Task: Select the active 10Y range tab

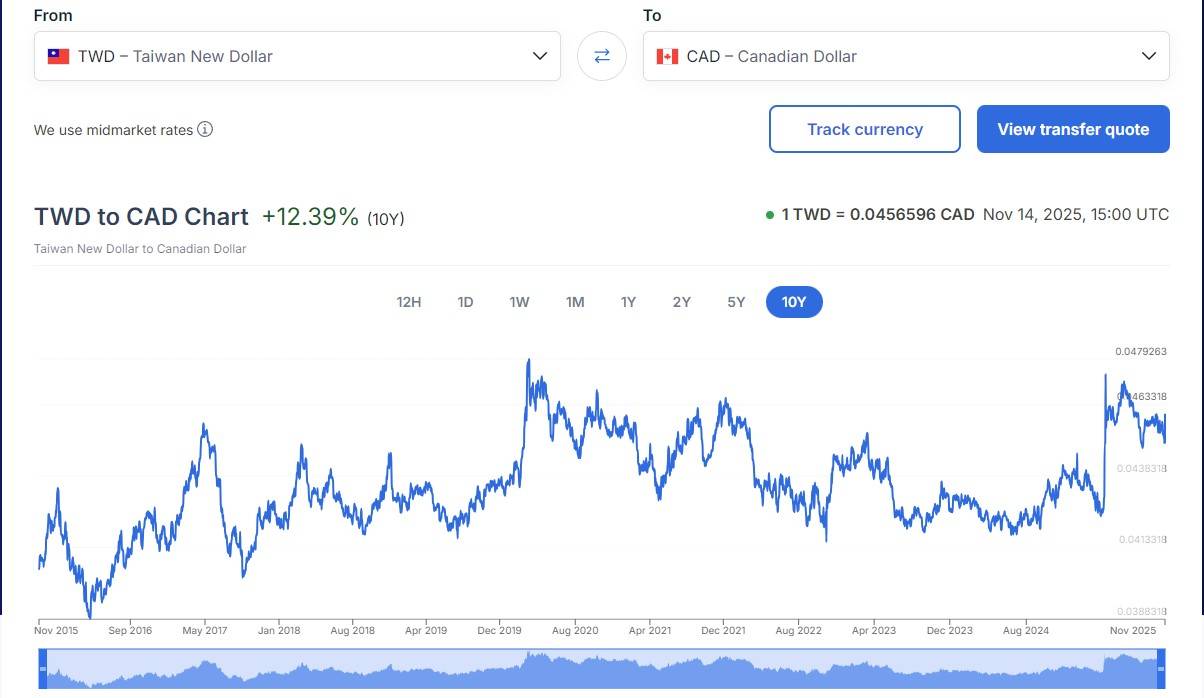Action: (794, 302)
